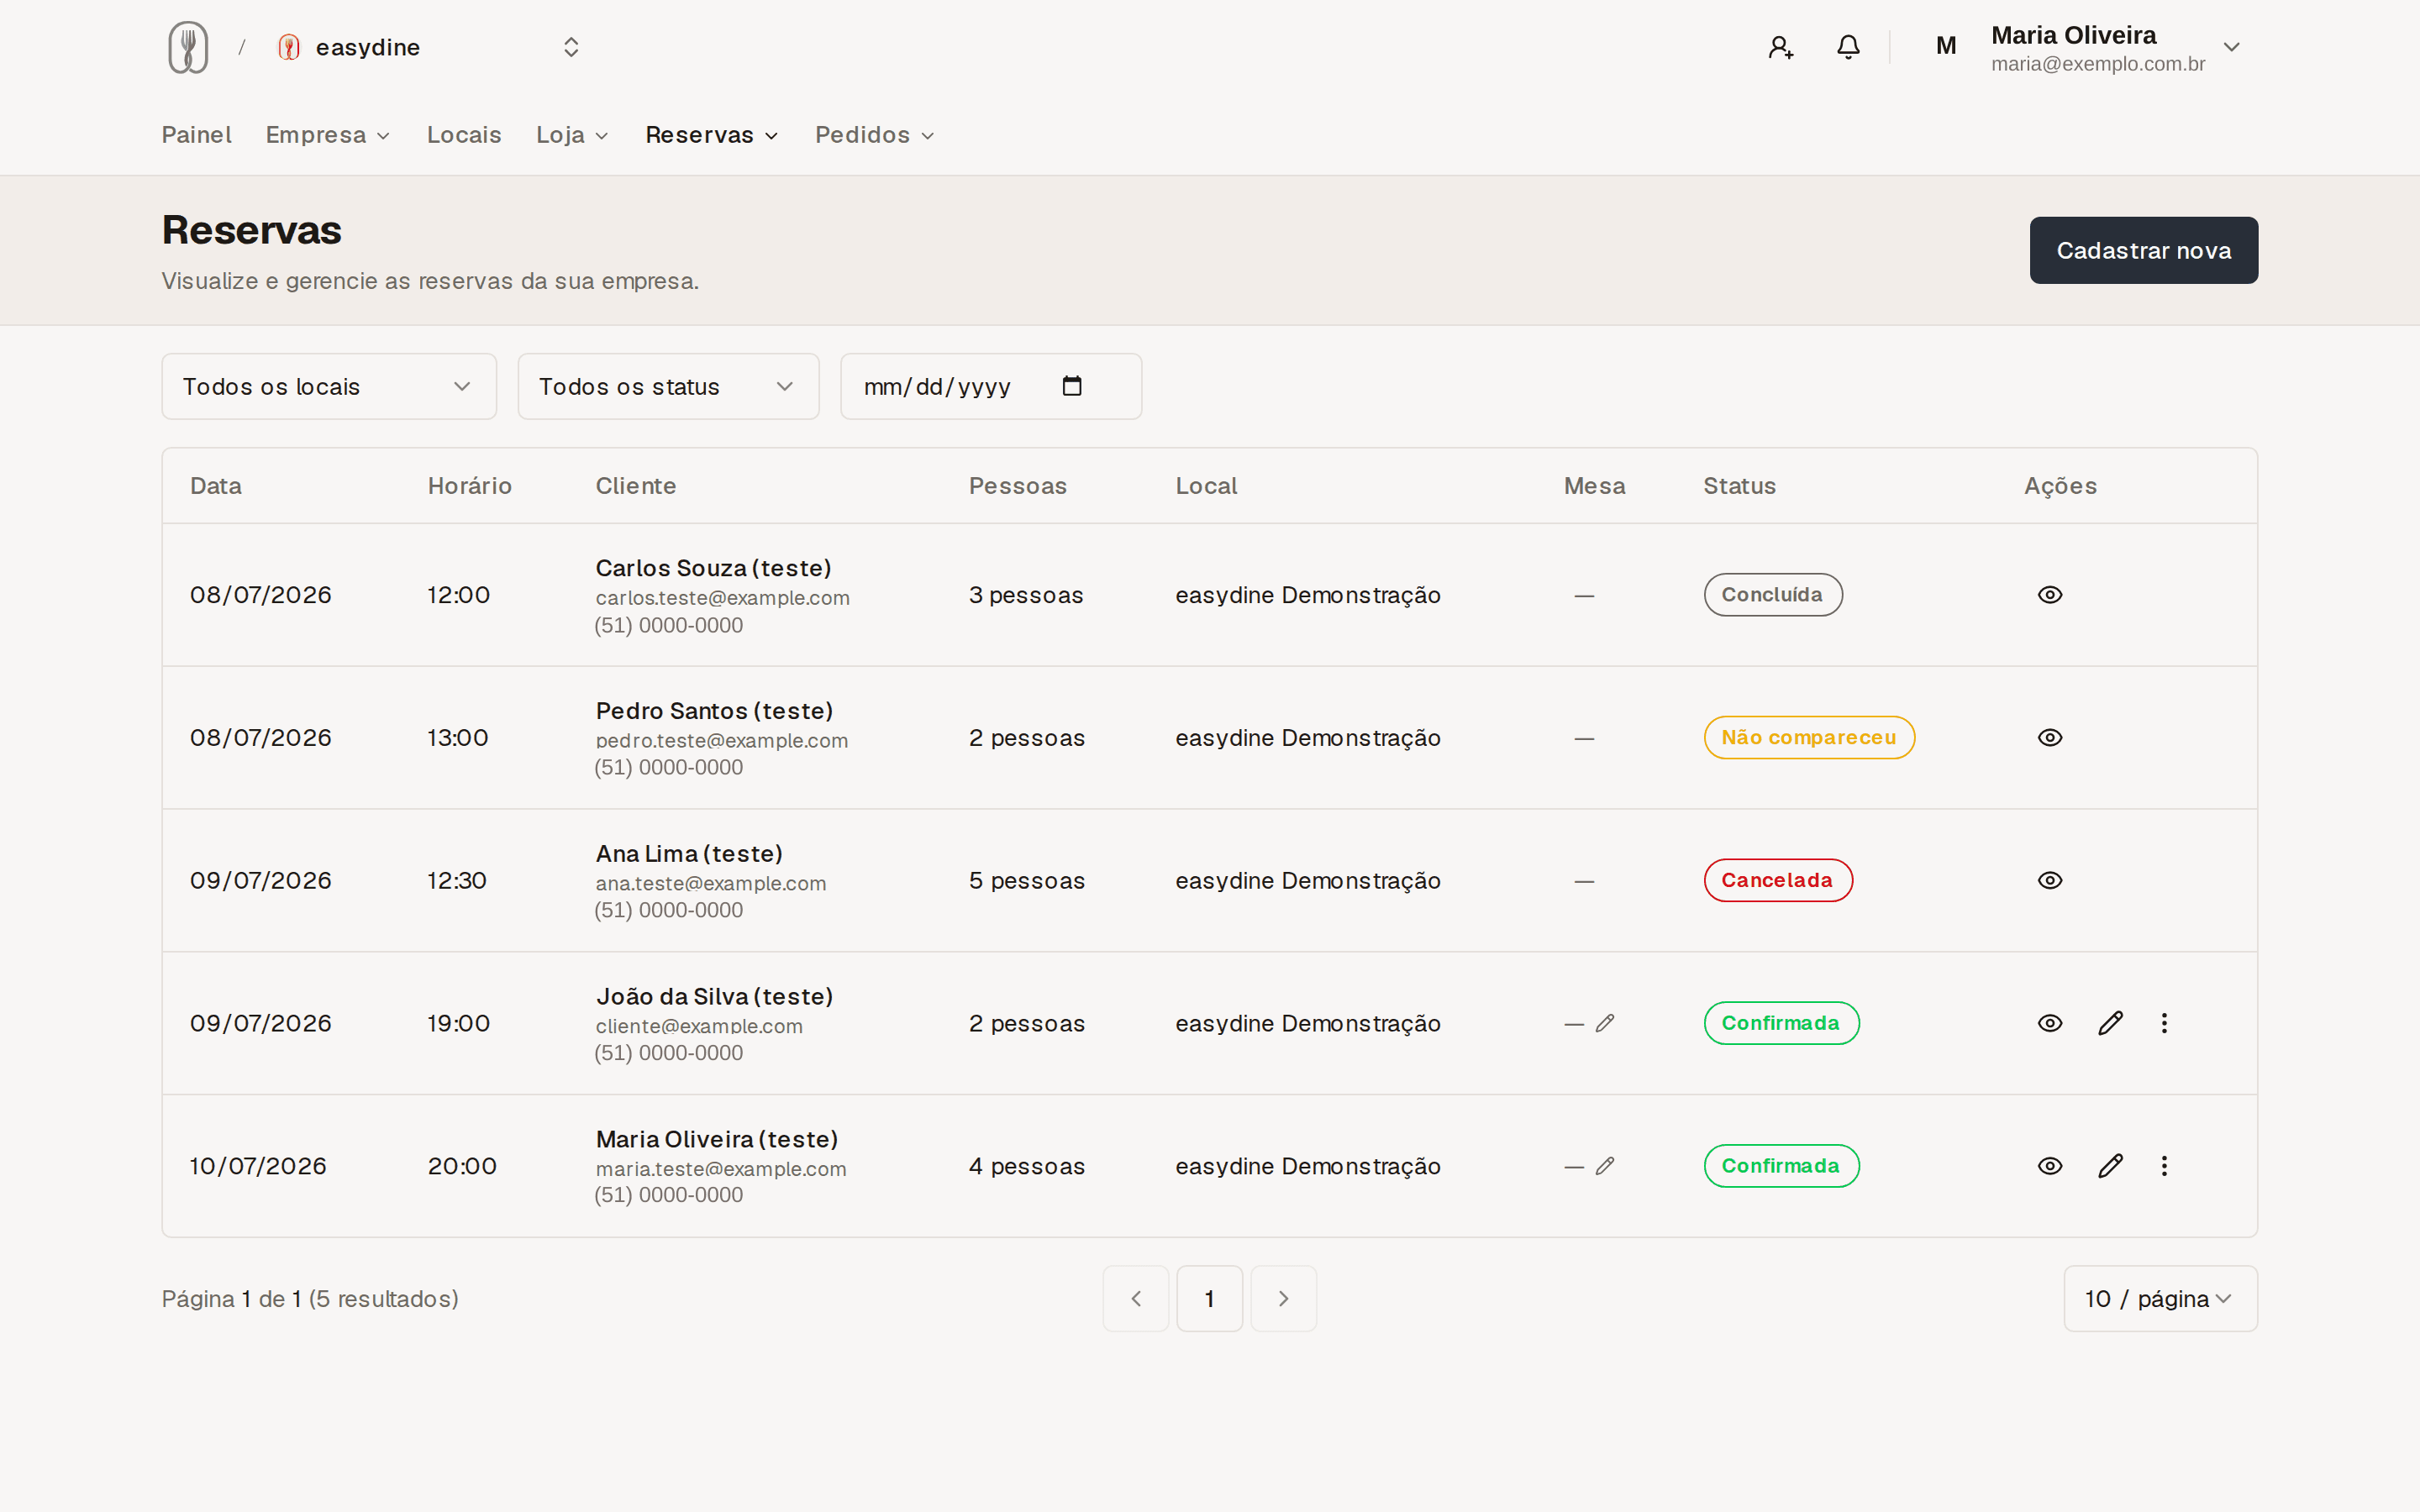Click the Concluída status badge

pyautogui.click(x=1773, y=595)
